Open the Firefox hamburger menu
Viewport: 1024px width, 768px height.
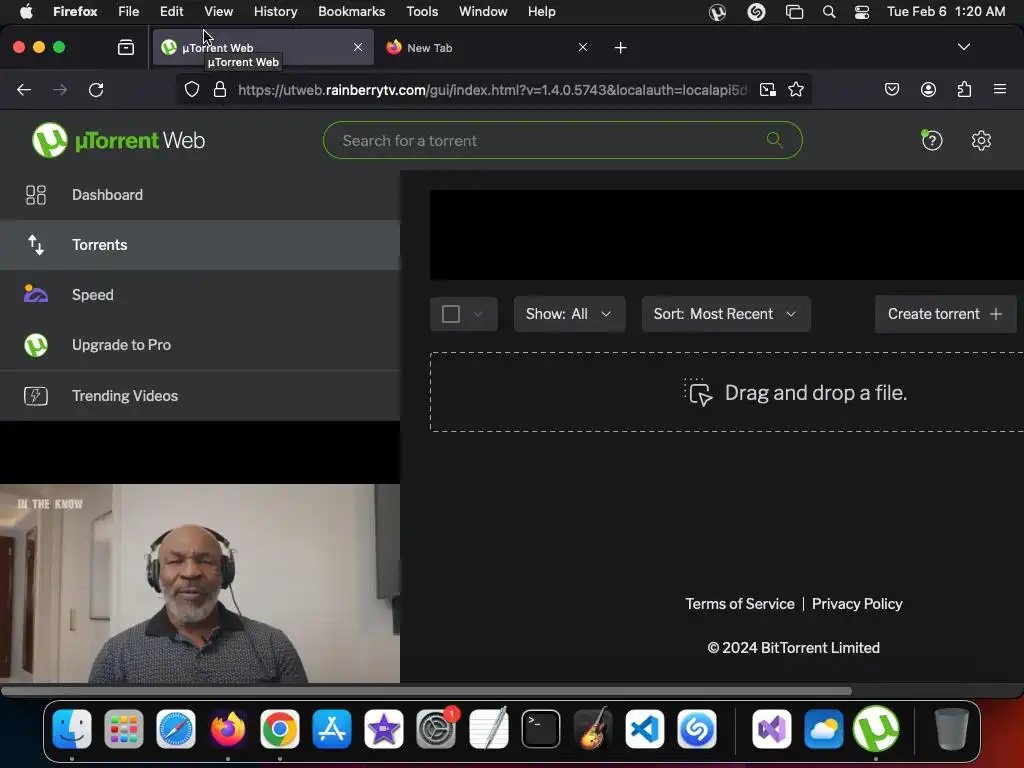click(x=999, y=89)
